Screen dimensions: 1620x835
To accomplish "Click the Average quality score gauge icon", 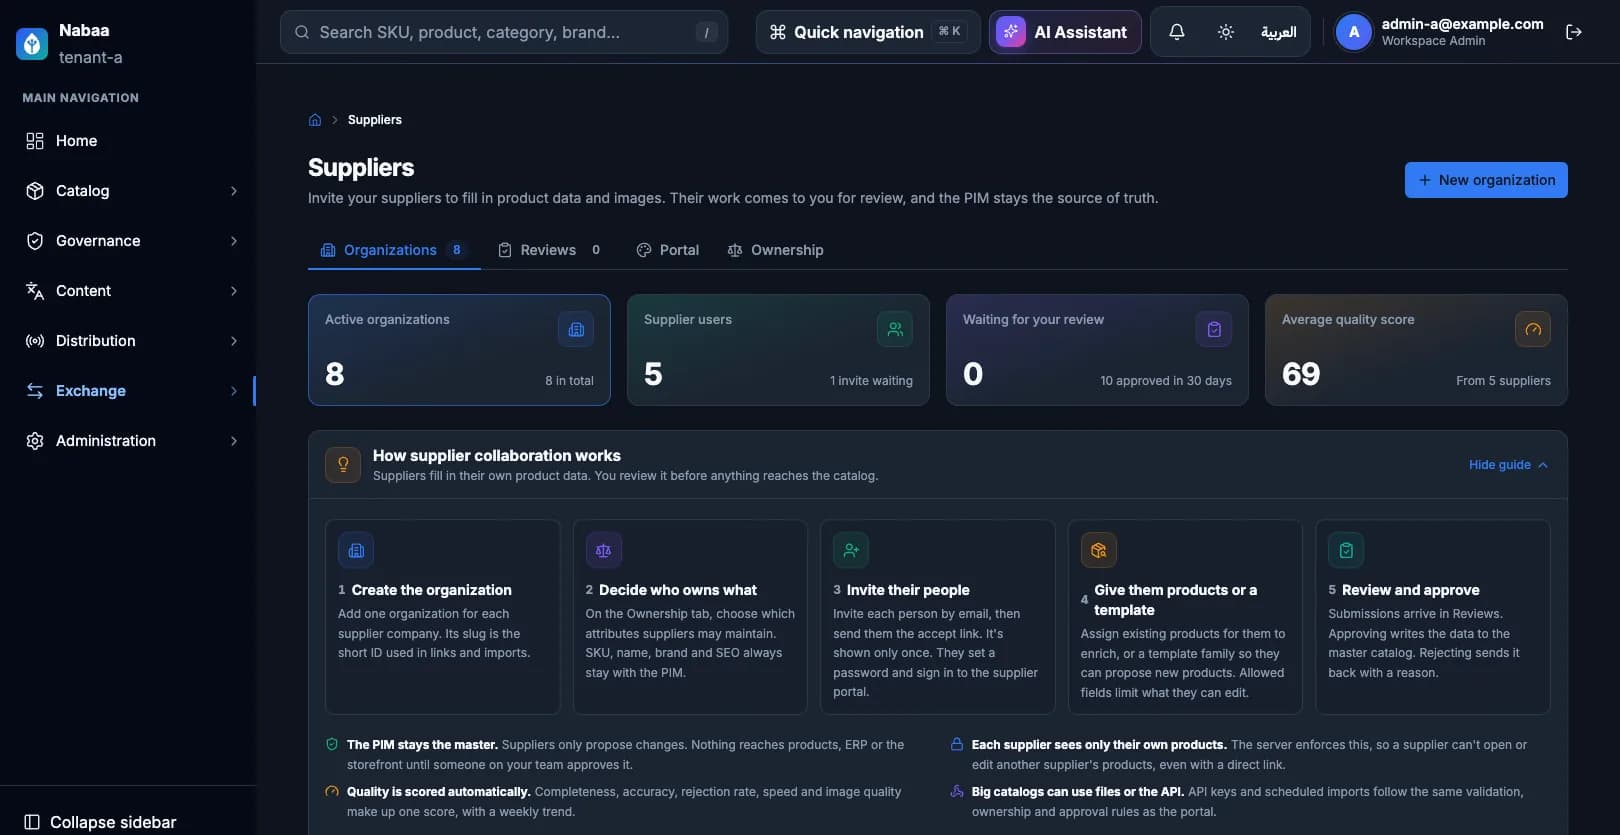I will [x=1533, y=329].
